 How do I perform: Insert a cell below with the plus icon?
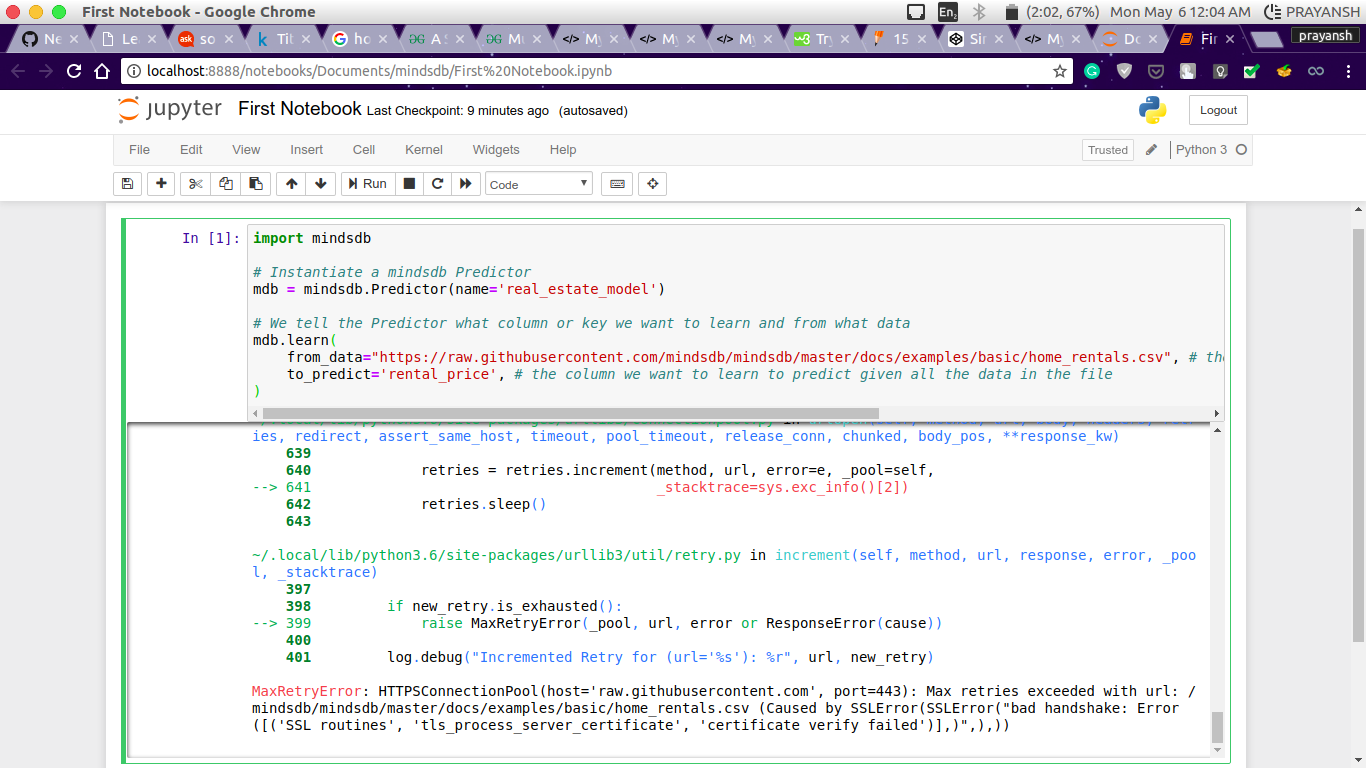pos(161,184)
